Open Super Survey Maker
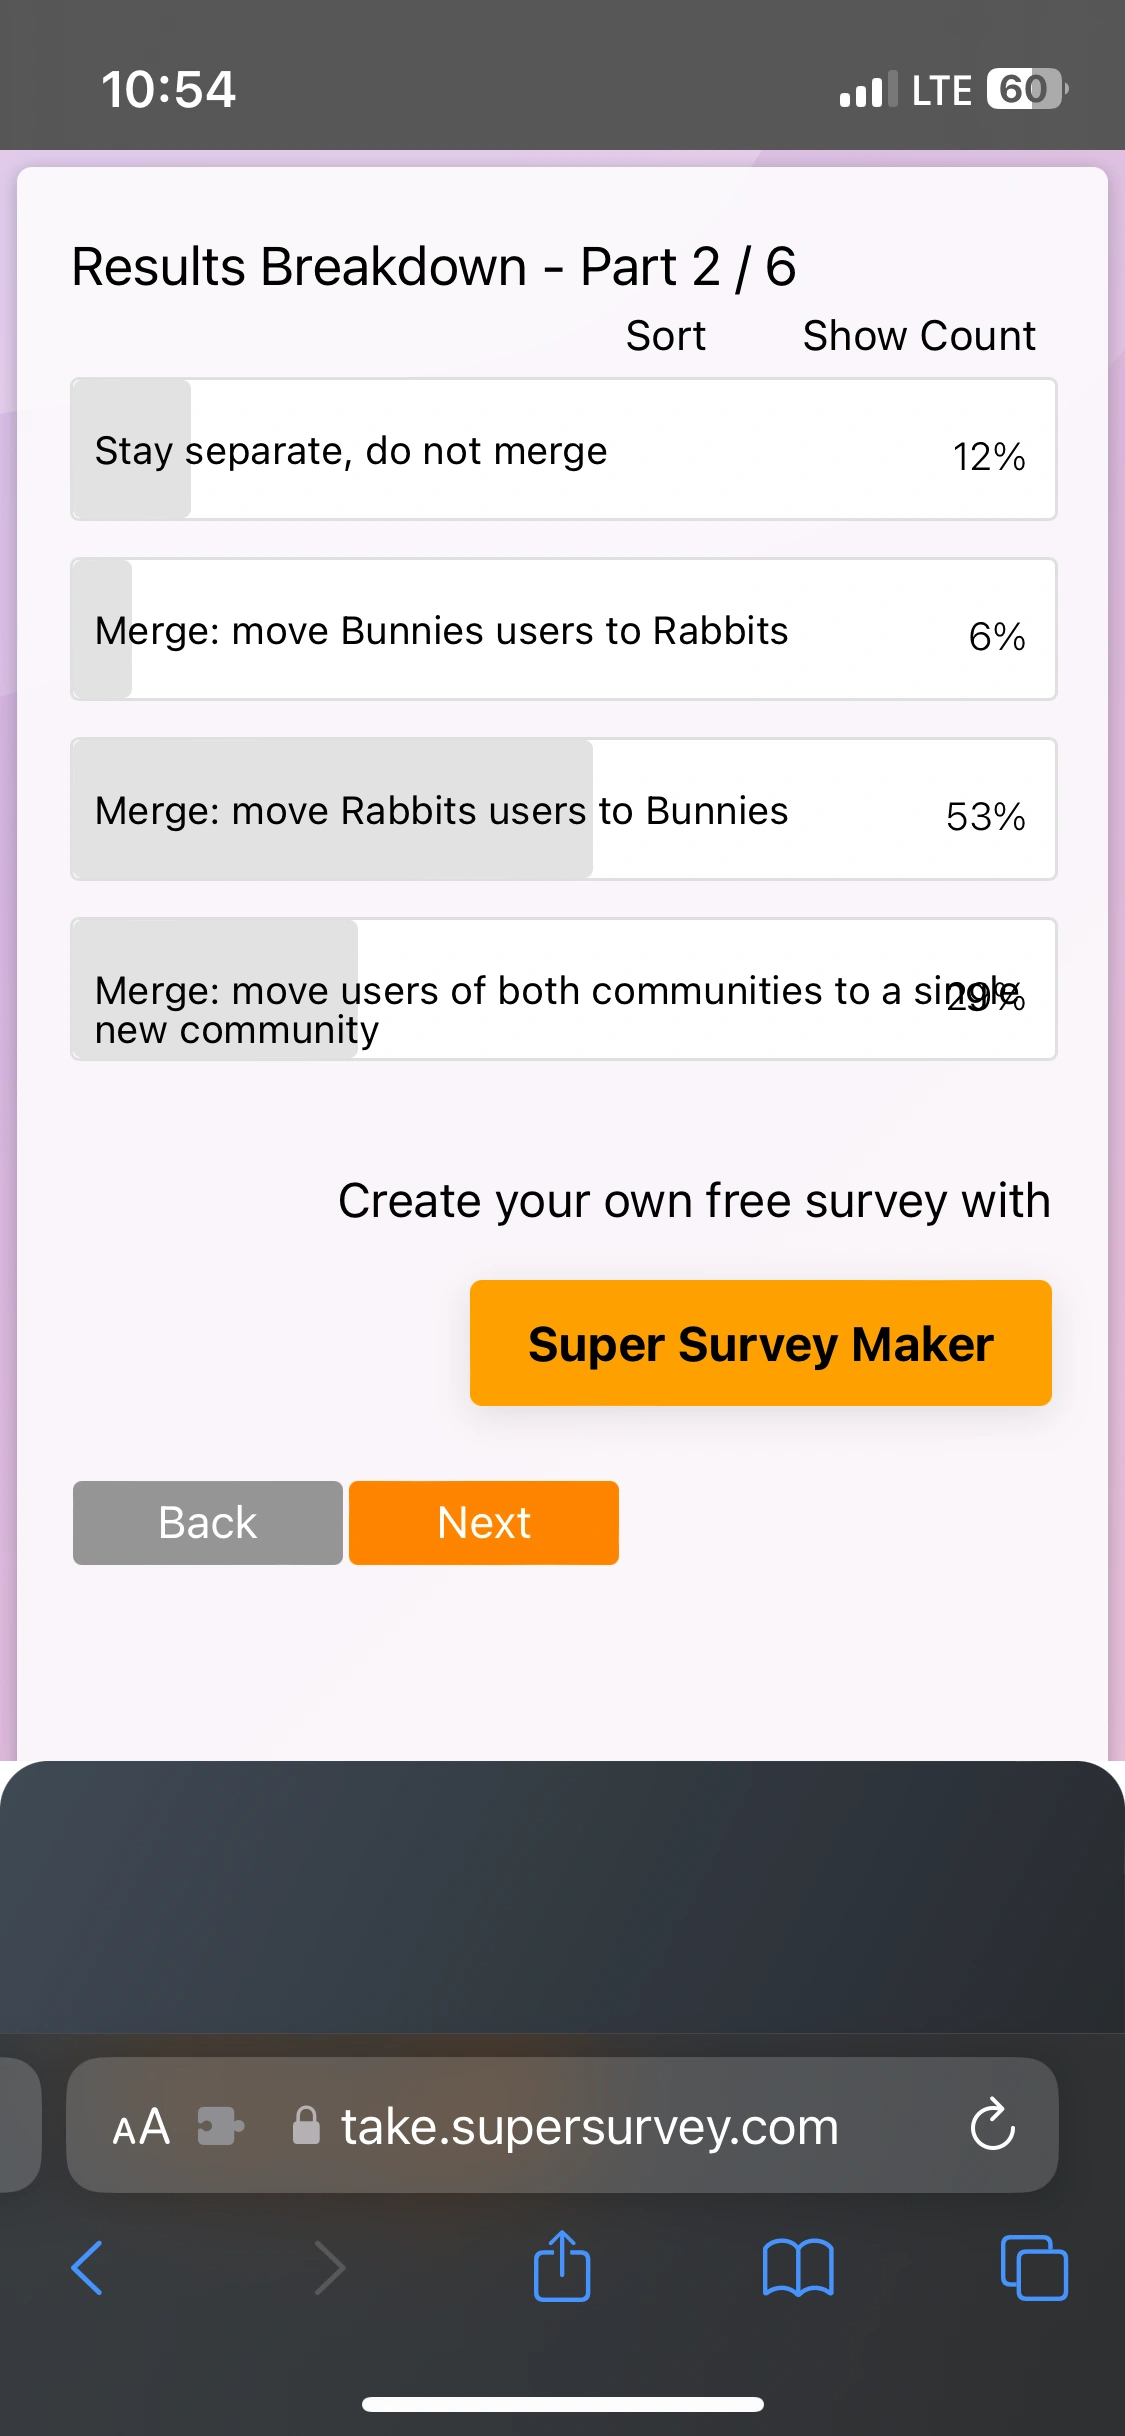1125x2436 pixels. pos(760,1343)
